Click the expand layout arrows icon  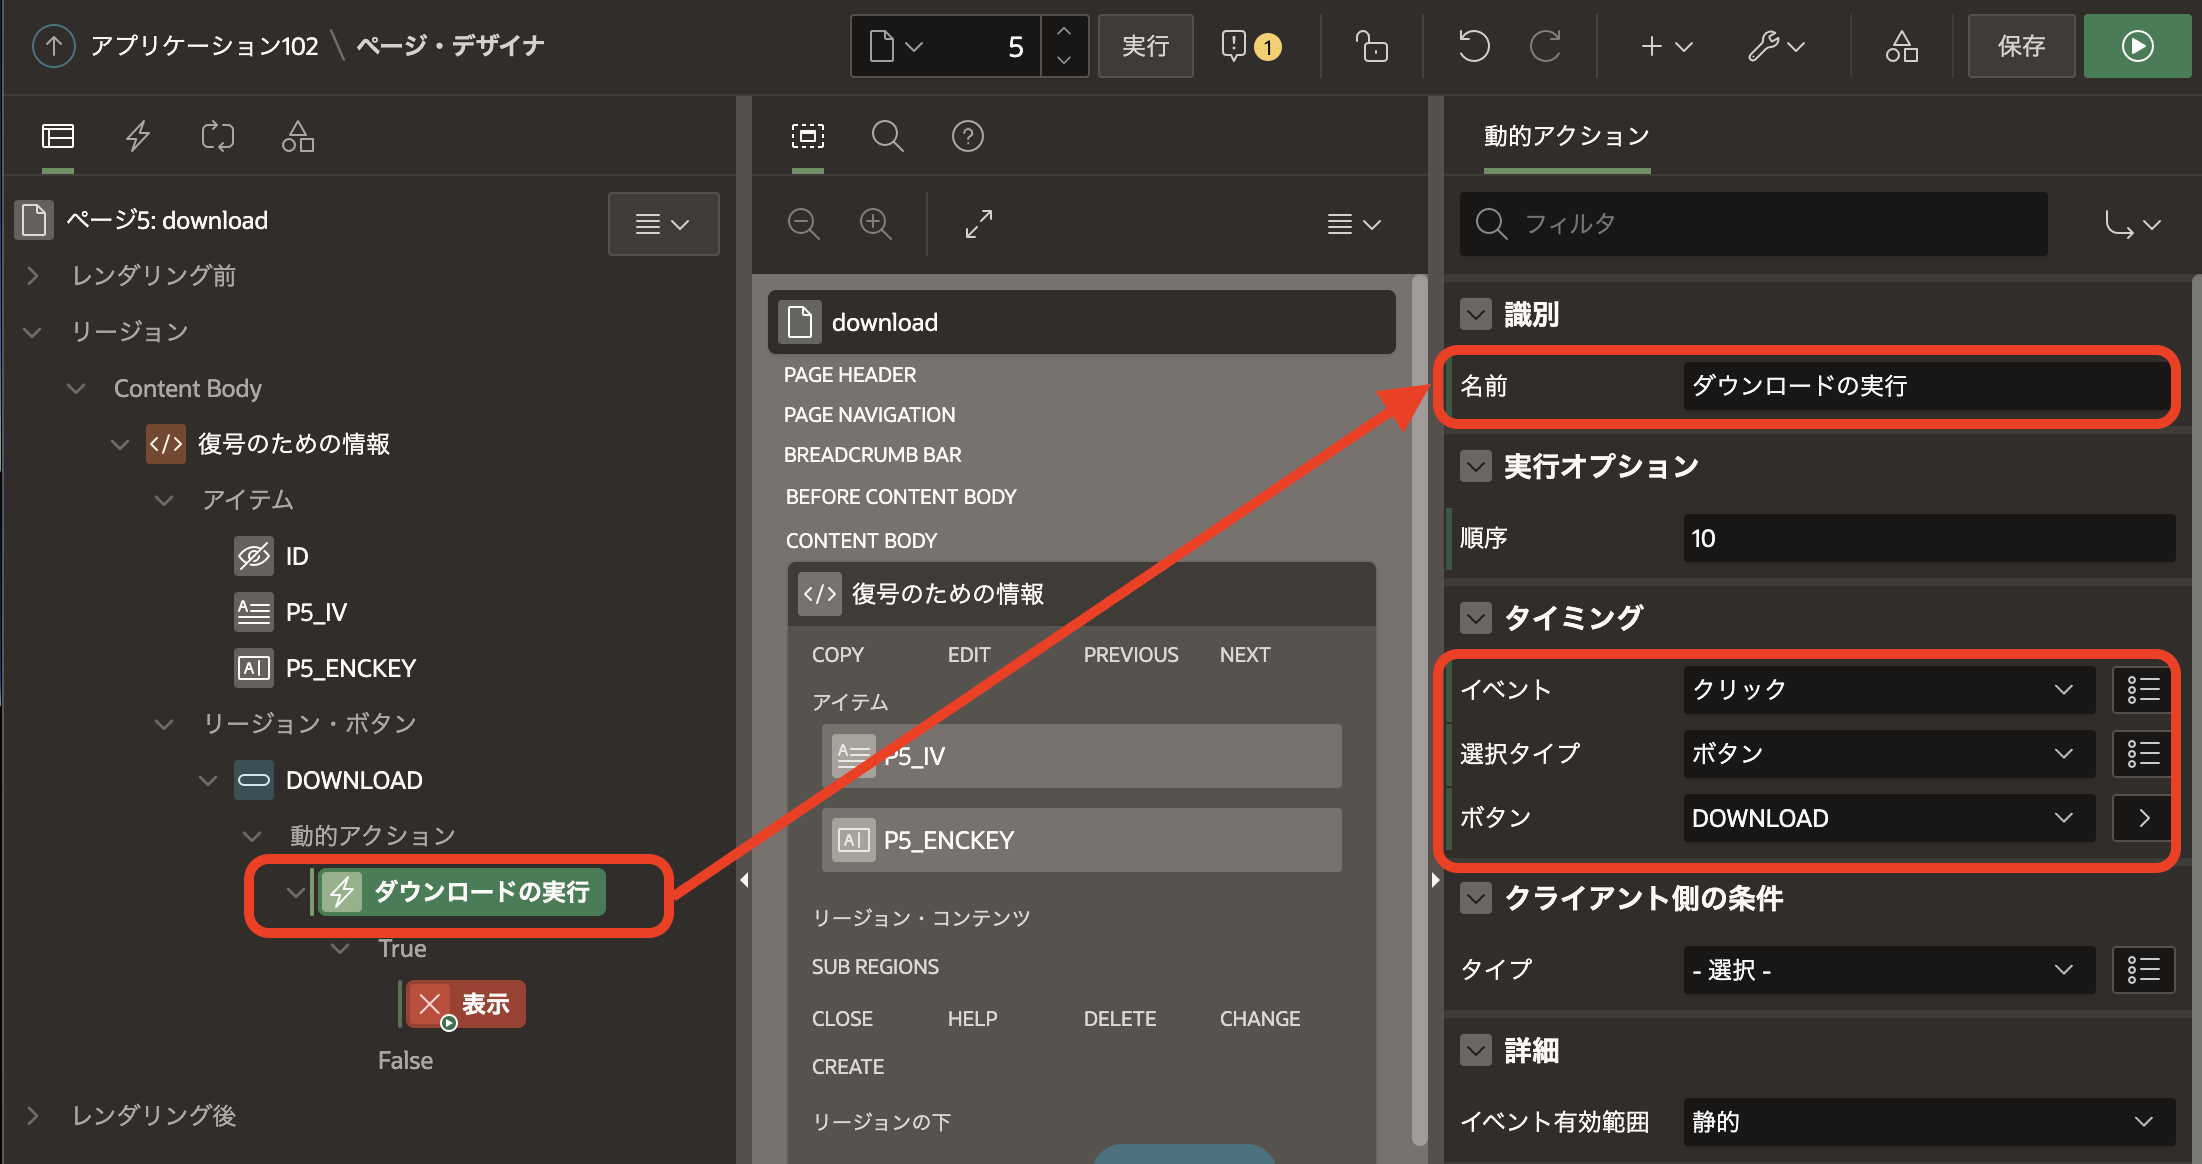pos(979,224)
